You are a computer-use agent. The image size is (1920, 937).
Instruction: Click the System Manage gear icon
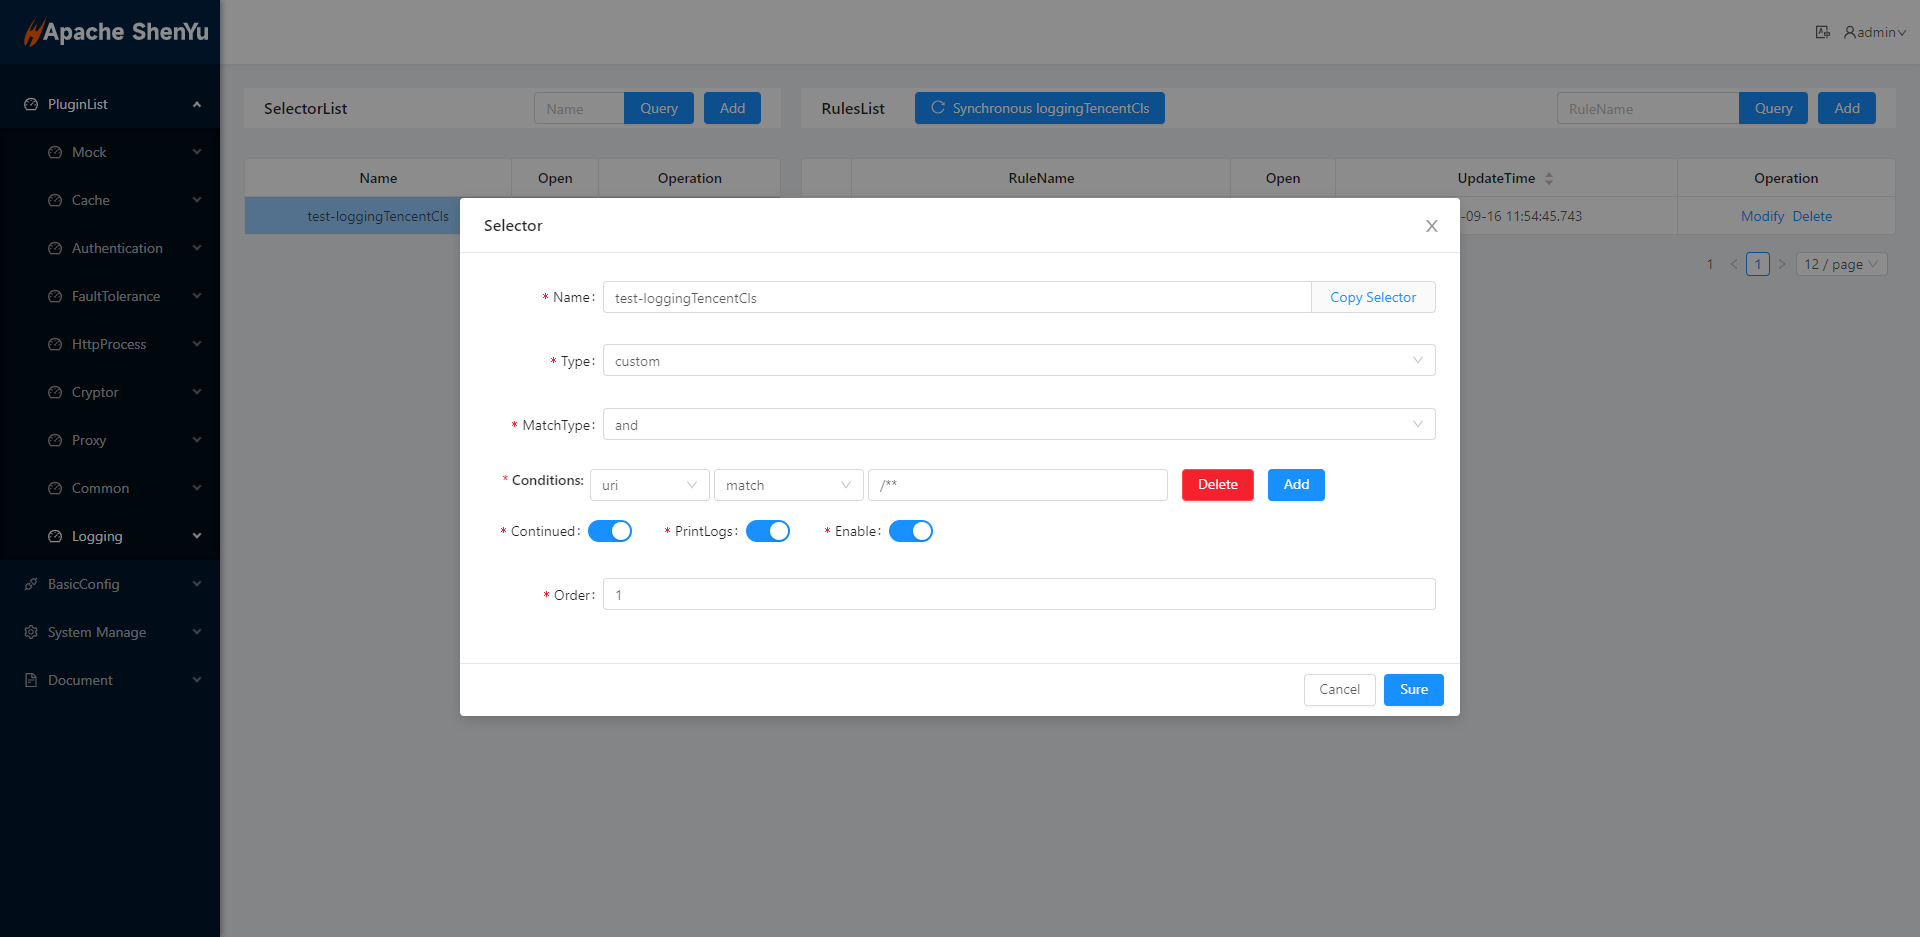[x=31, y=632]
